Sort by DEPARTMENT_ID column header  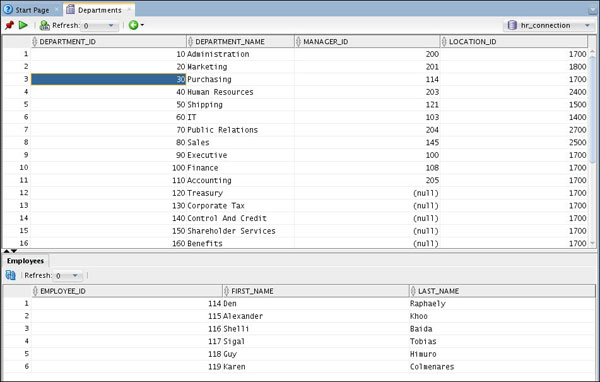pos(108,41)
